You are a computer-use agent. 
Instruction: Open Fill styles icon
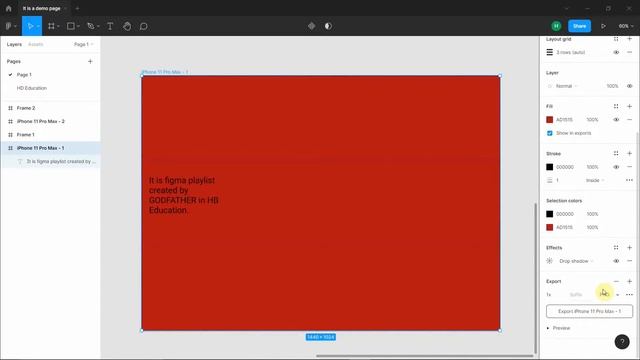click(x=616, y=106)
